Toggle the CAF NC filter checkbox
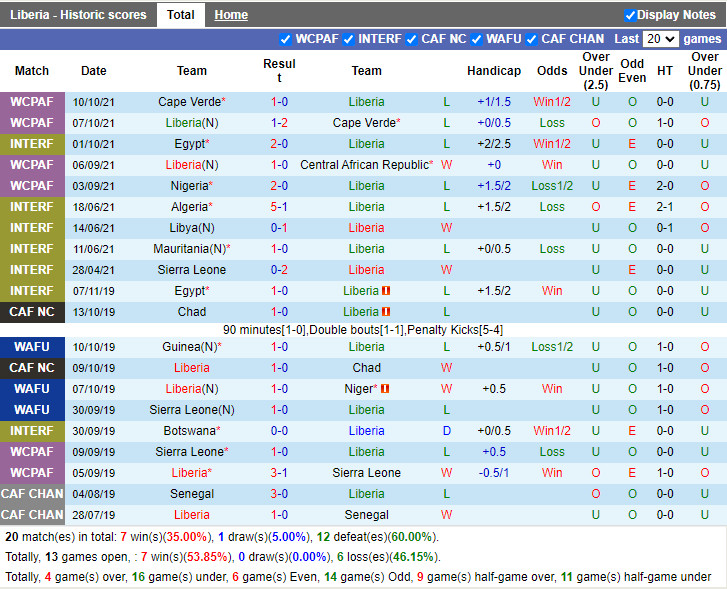 pyautogui.click(x=412, y=39)
